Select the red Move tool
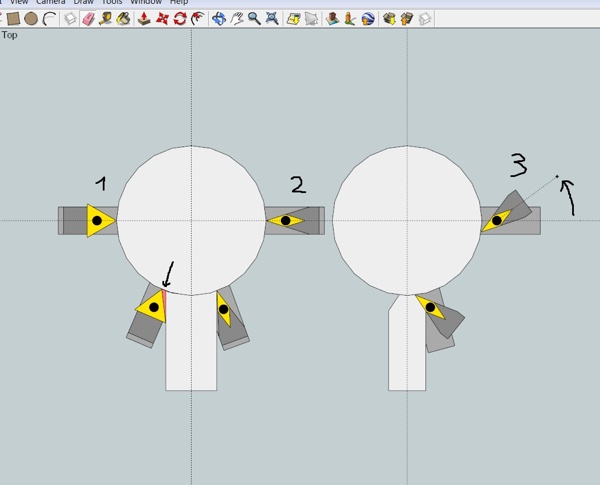 tap(162, 18)
